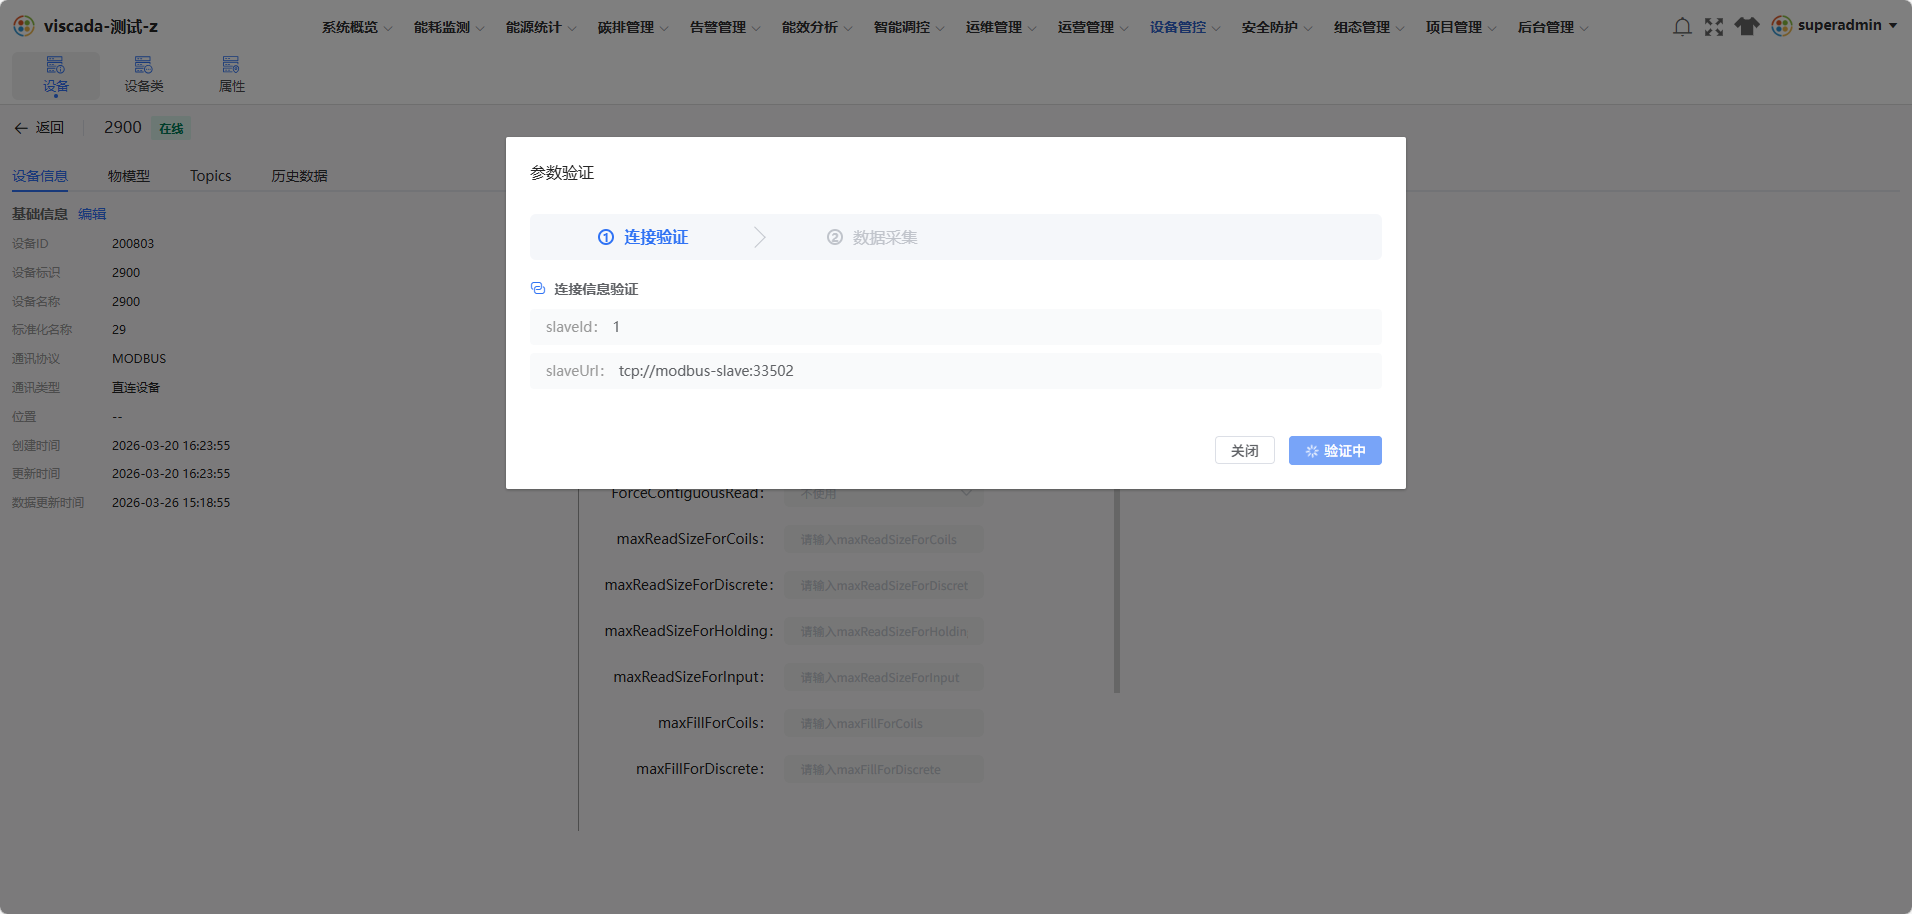Image resolution: width=1912 pixels, height=914 pixels.
Task: Click the maxFillForDiscrete input field
Action: [x=884, y=769]
